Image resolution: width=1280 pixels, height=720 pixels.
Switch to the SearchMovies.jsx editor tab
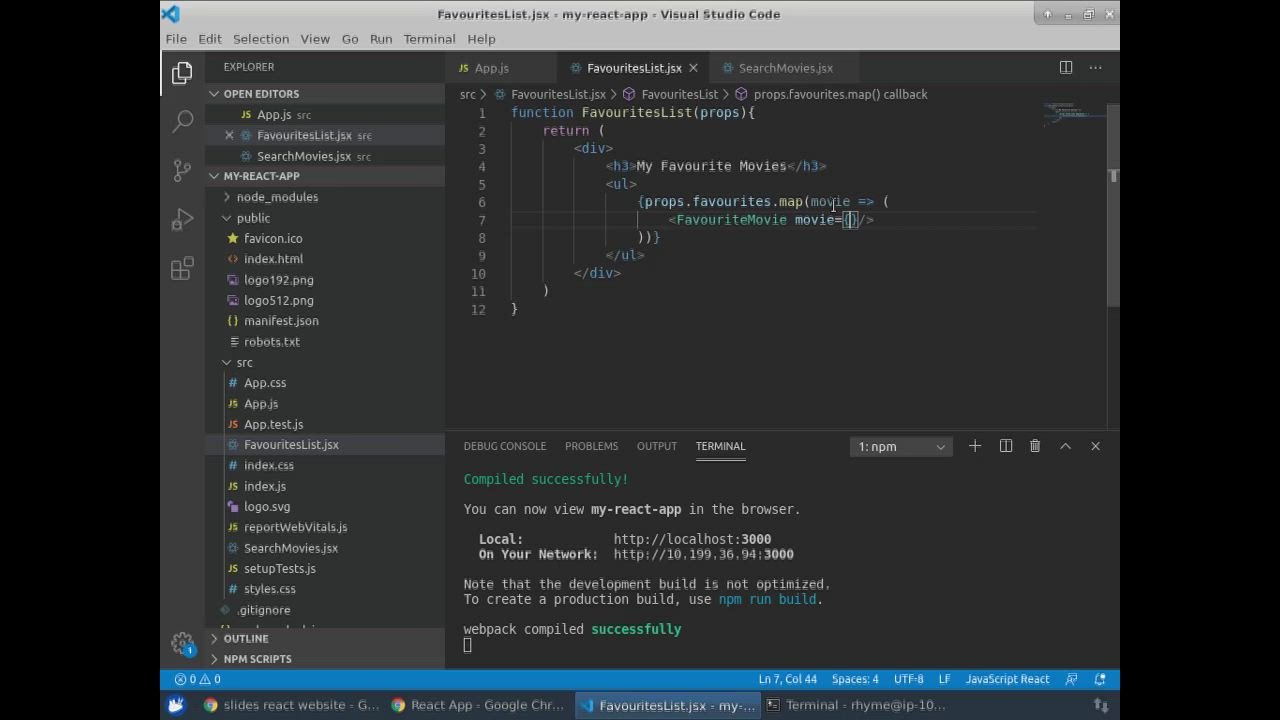785,68
